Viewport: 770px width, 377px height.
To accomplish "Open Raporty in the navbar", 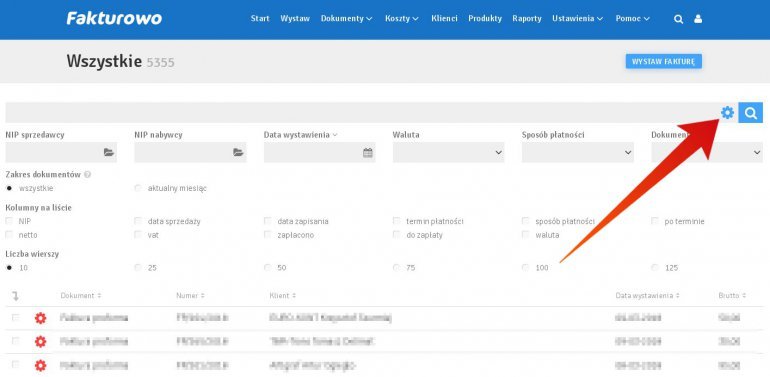I will pos(527,19).
